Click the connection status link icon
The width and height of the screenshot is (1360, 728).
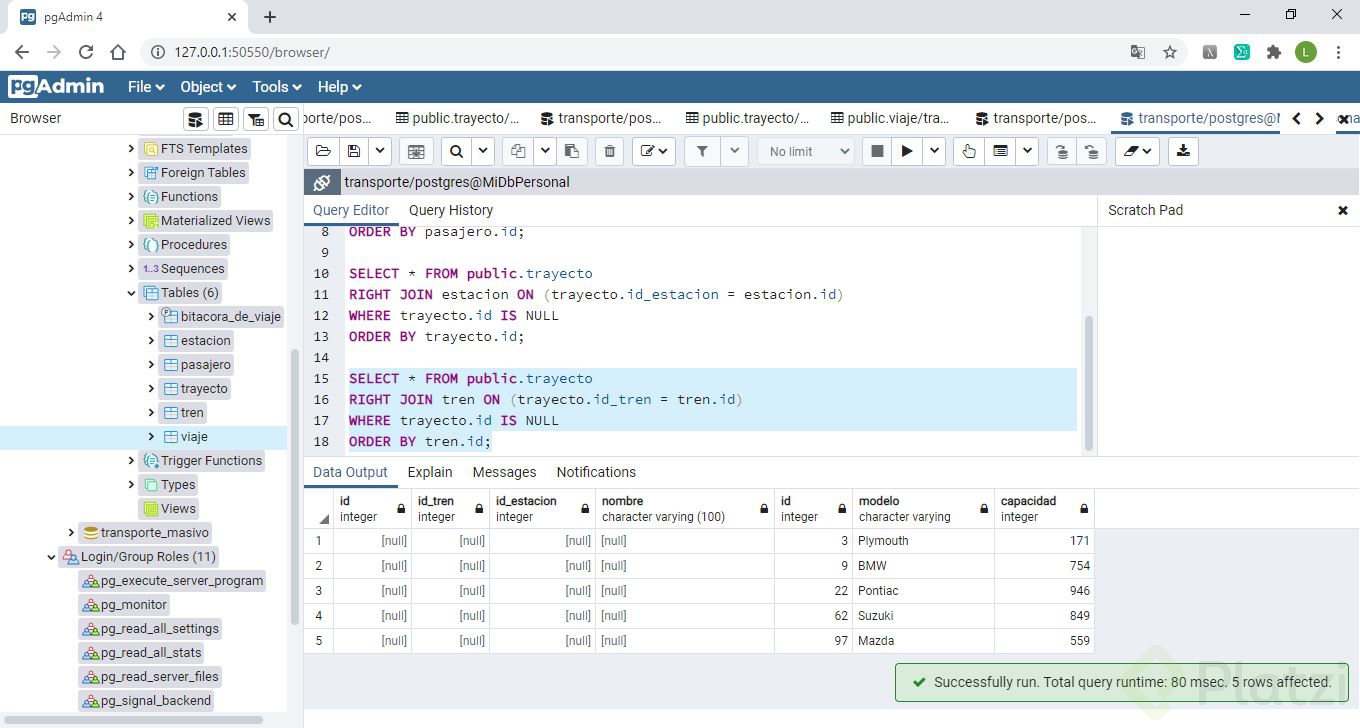321,182
